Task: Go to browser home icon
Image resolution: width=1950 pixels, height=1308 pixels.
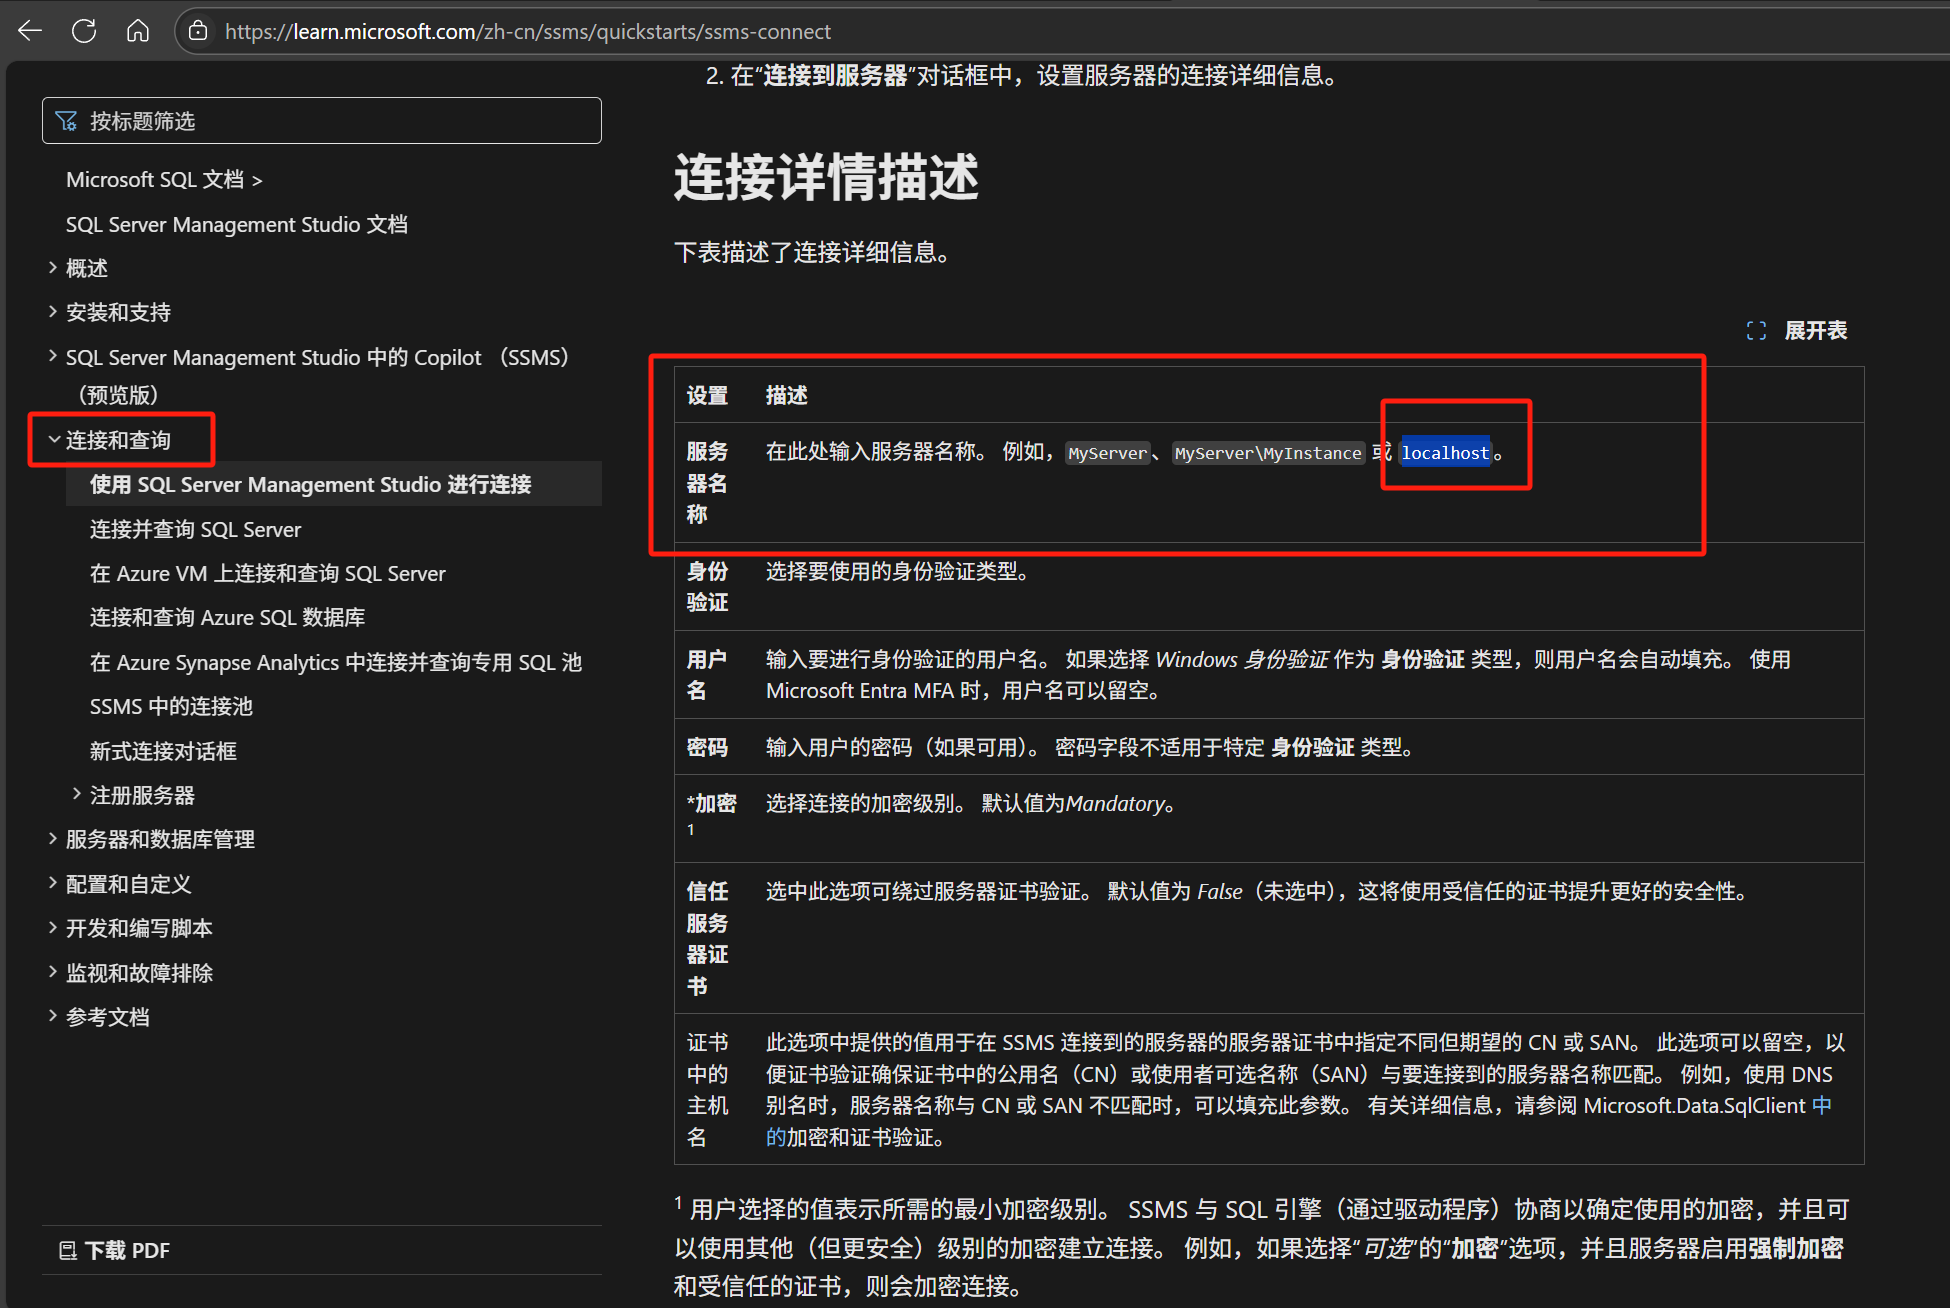Action: pyautogui.click(x=138, y=31)
